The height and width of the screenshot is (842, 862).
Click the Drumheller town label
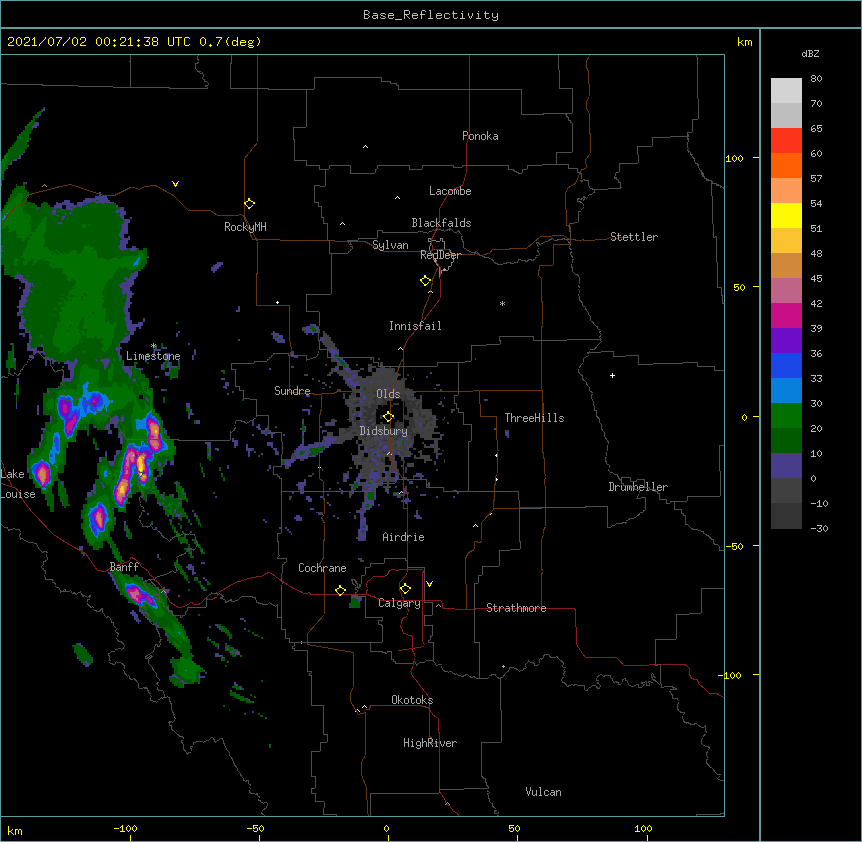click(x=638, y=487)
